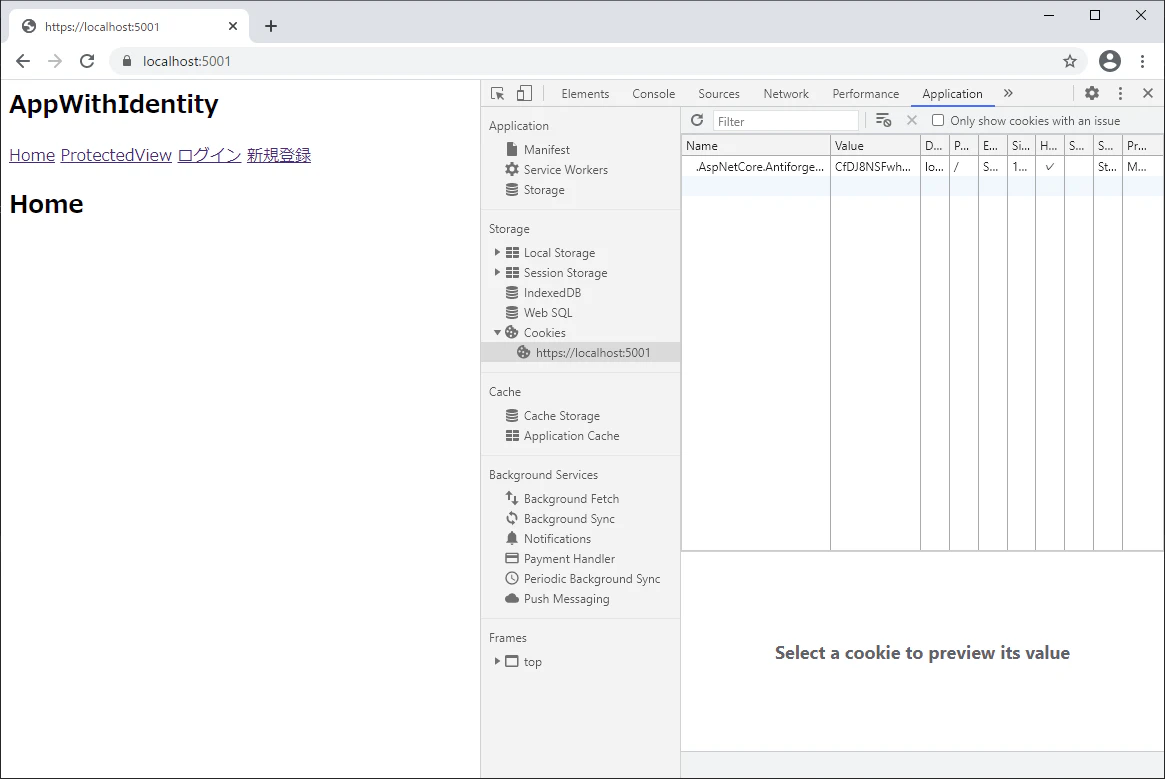Refresh the cookies table
The image size is (1165, 779).
697,120
